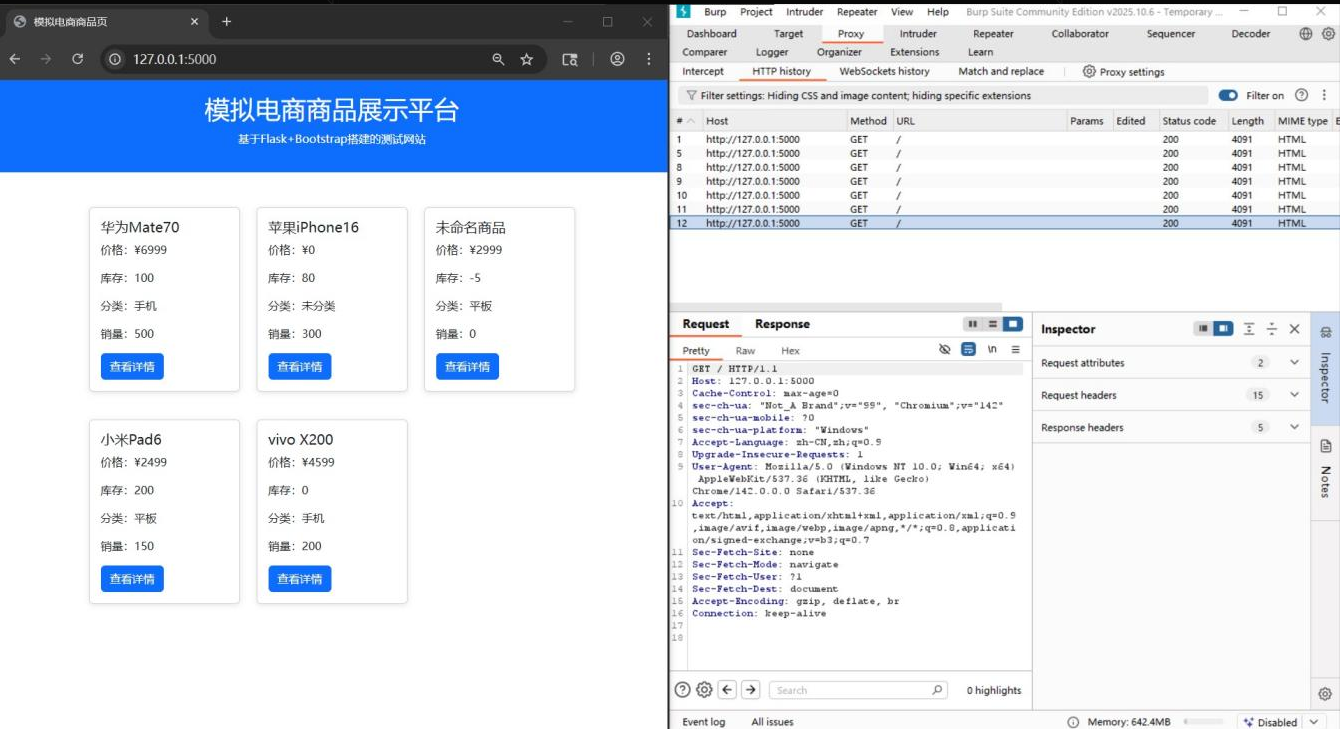Switch to Dashboard tab
The width and height of the screenshot is (1340, 729).
pos(711,34)
